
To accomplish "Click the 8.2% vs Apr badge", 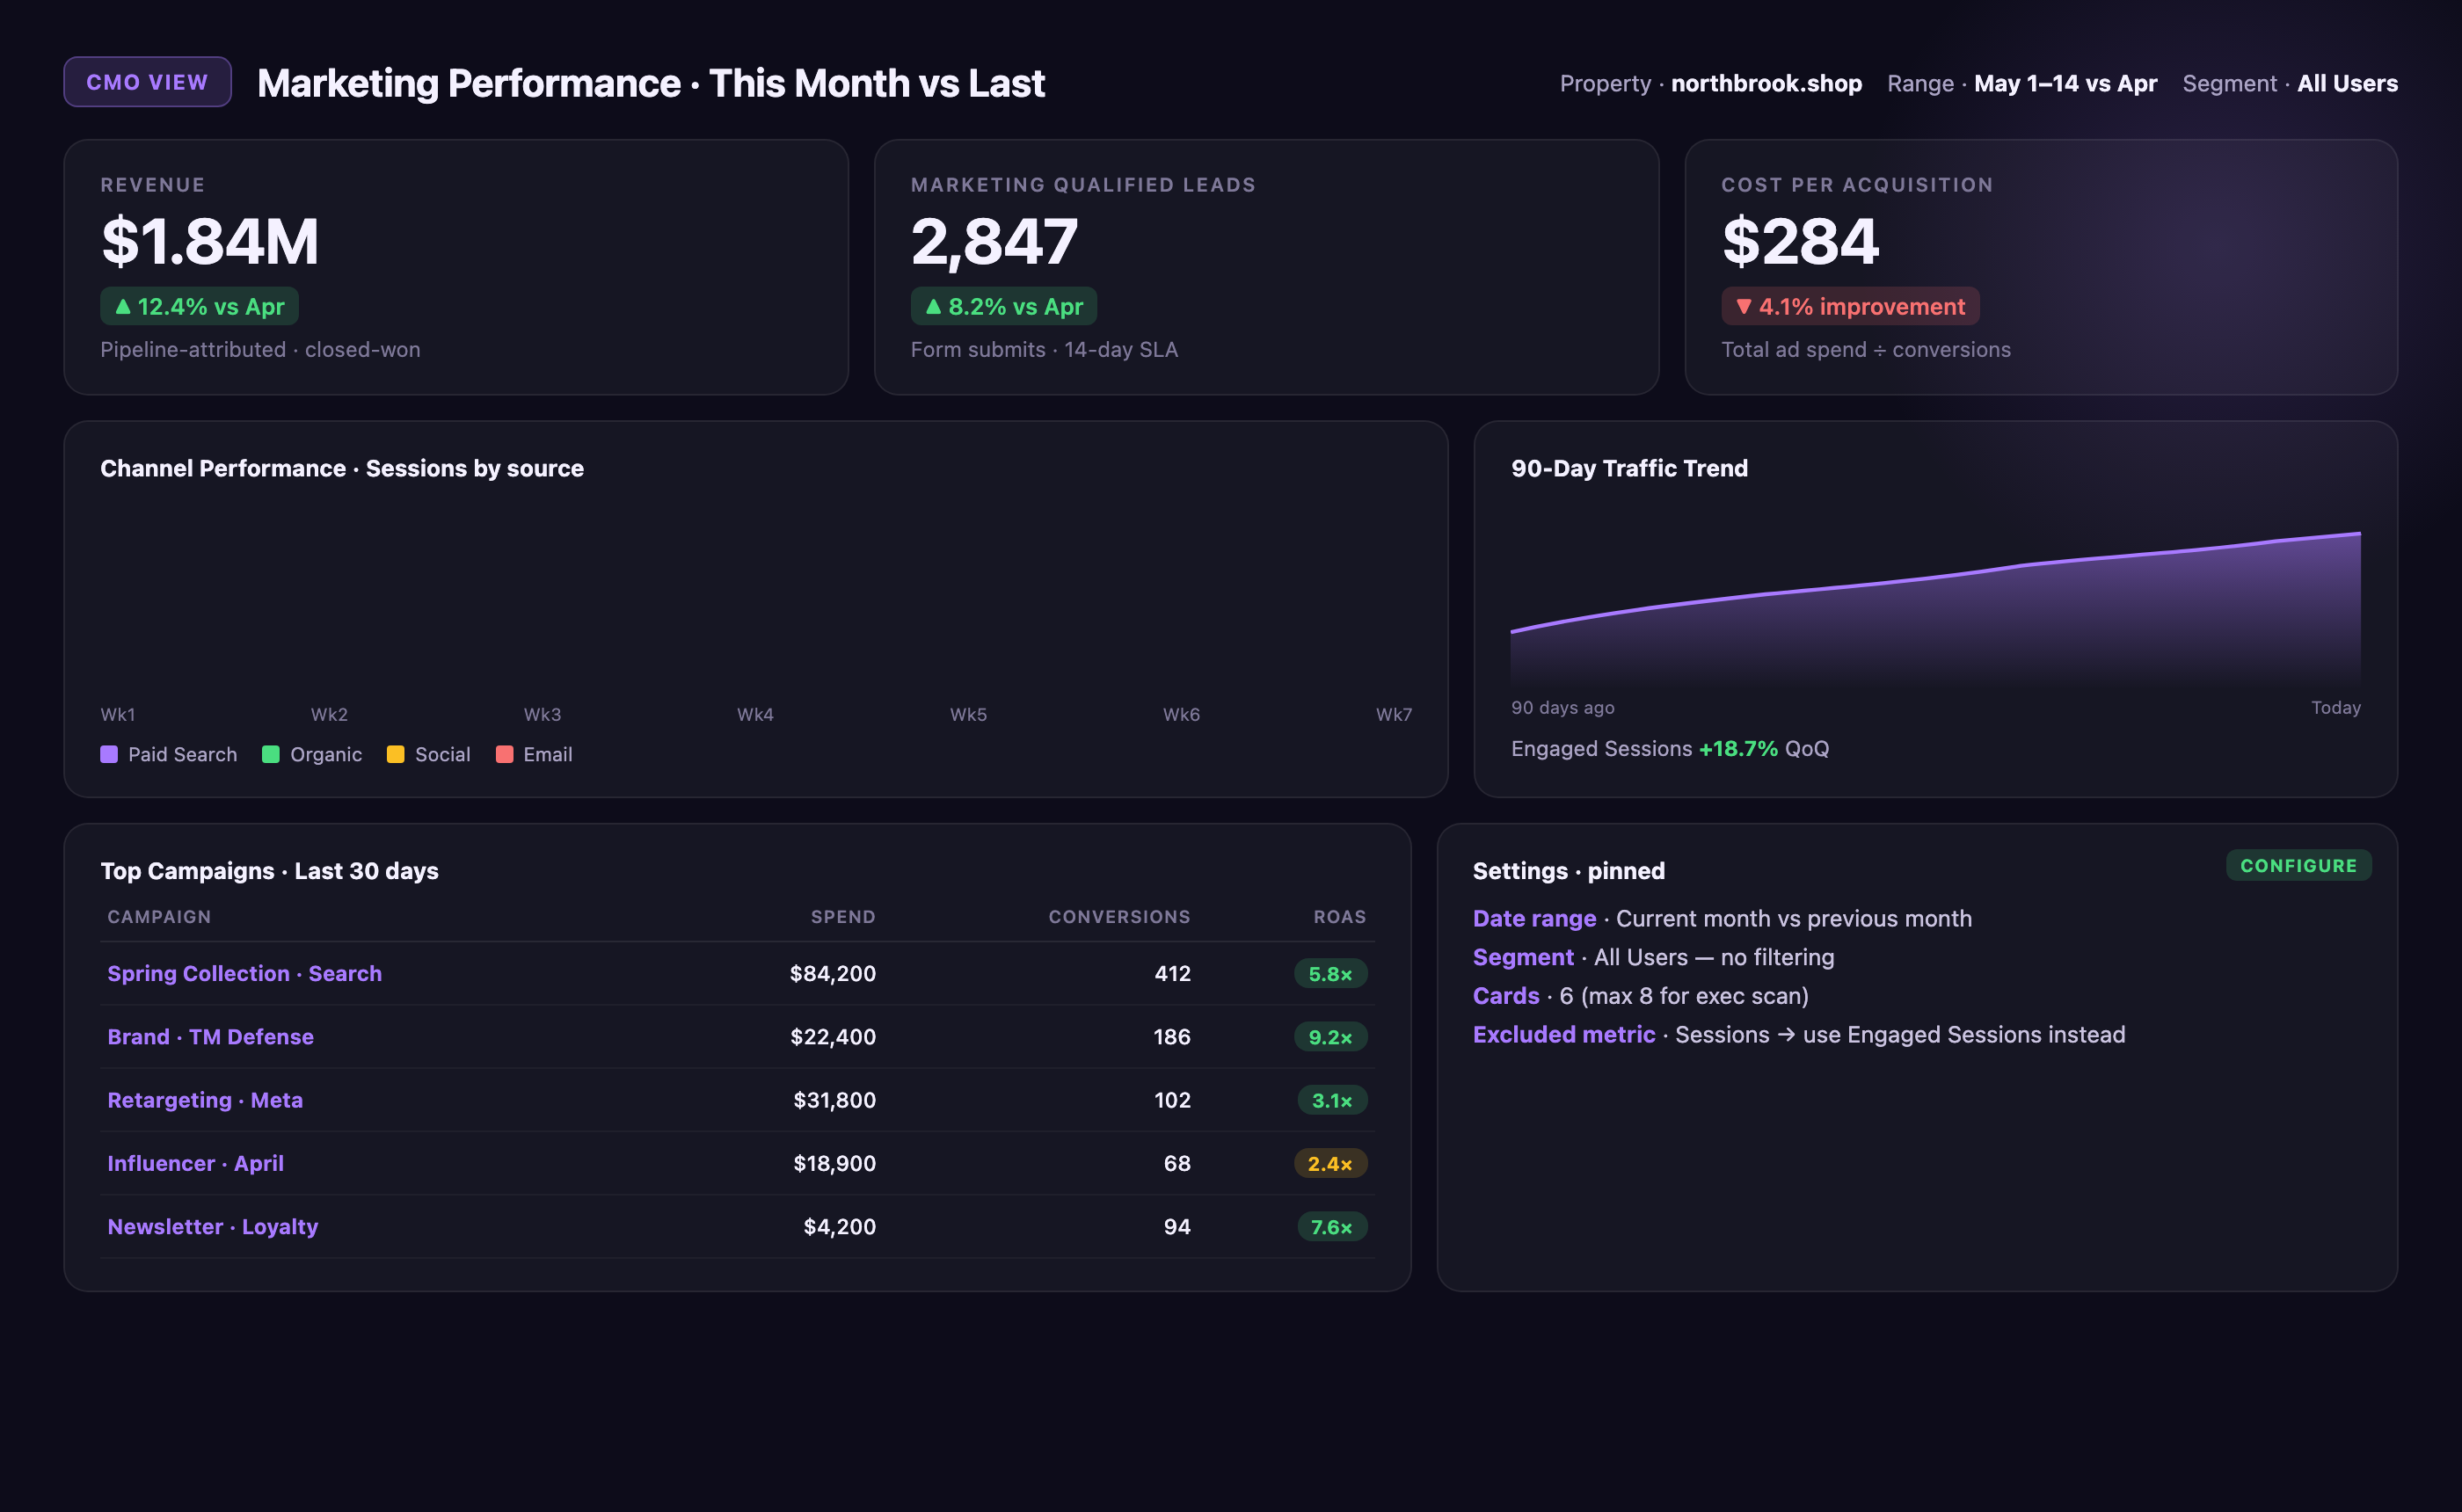I will tap(1003, 306).
